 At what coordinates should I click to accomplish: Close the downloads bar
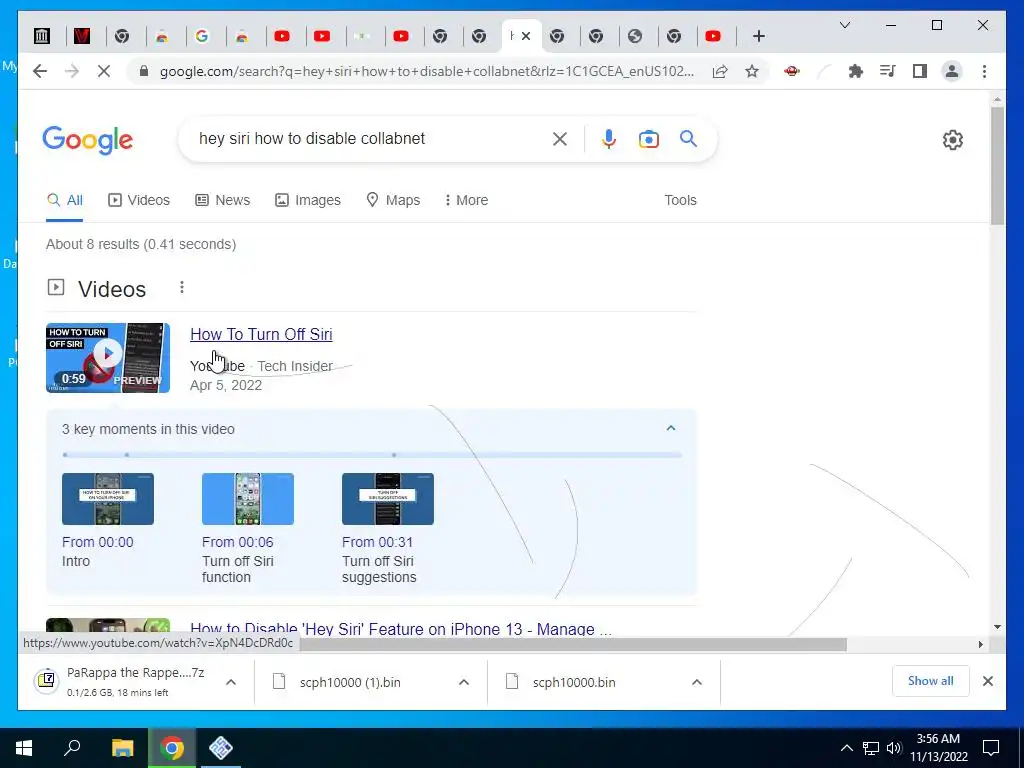987,681
